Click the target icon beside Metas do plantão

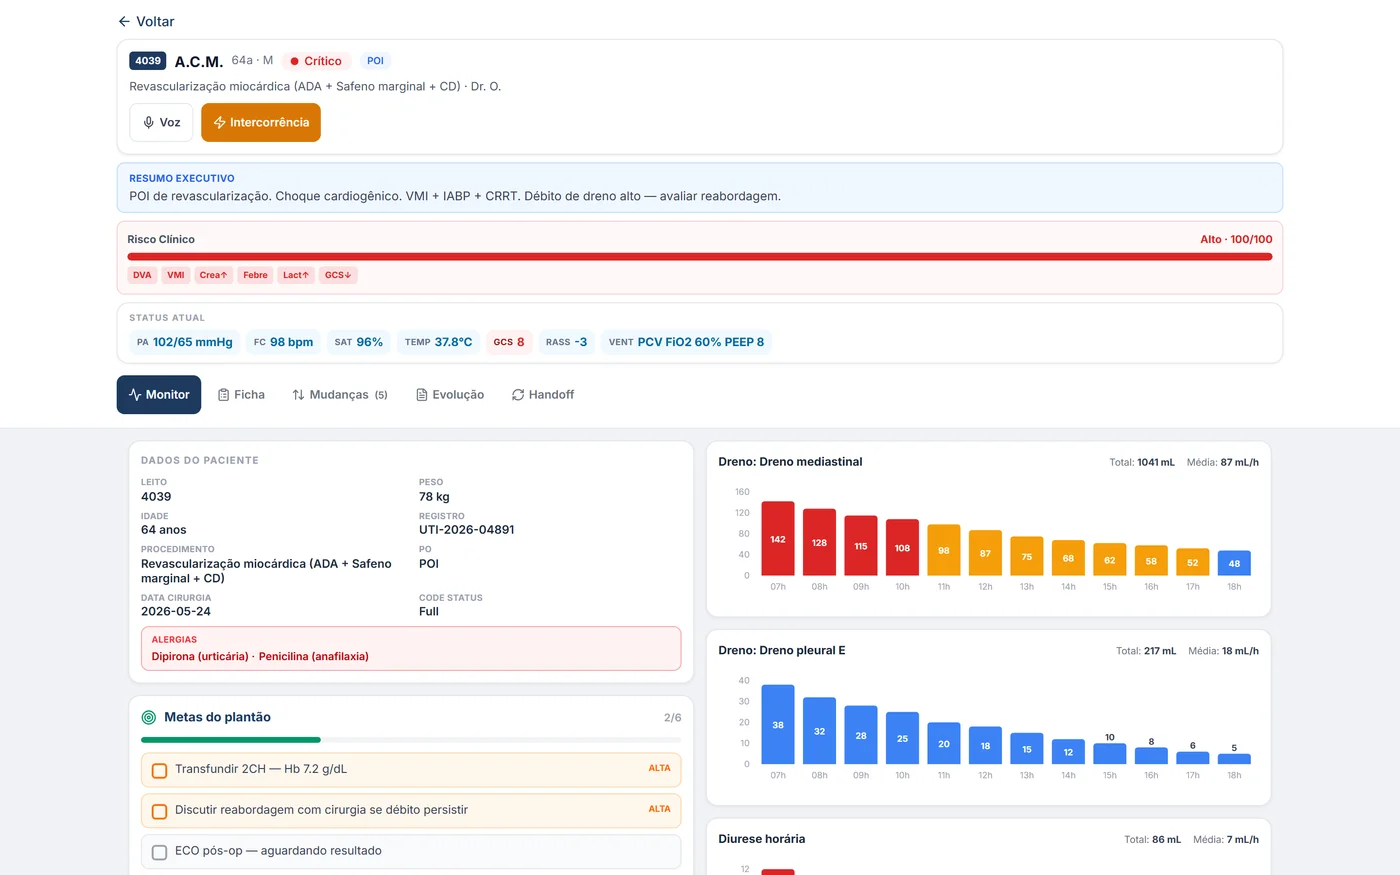(149, 717)
